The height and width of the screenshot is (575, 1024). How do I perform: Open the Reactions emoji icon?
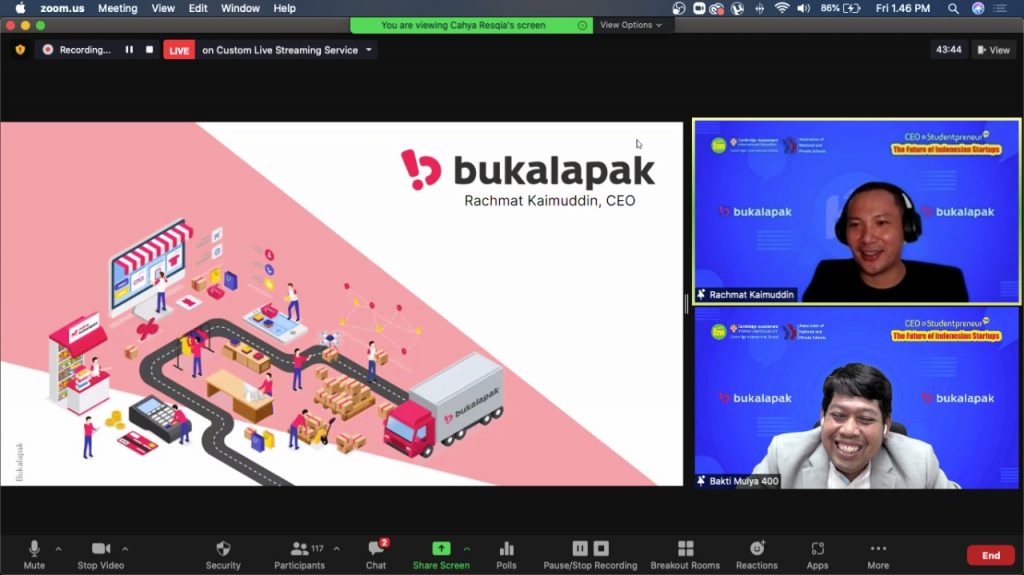pos(757,549)
